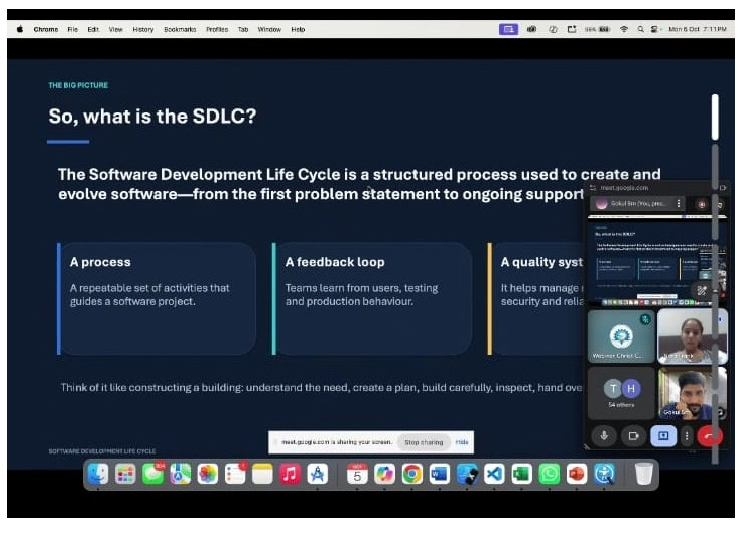The image size is (744, 535).
Task: Open Photos app in Dock
Action: [207, 474]
